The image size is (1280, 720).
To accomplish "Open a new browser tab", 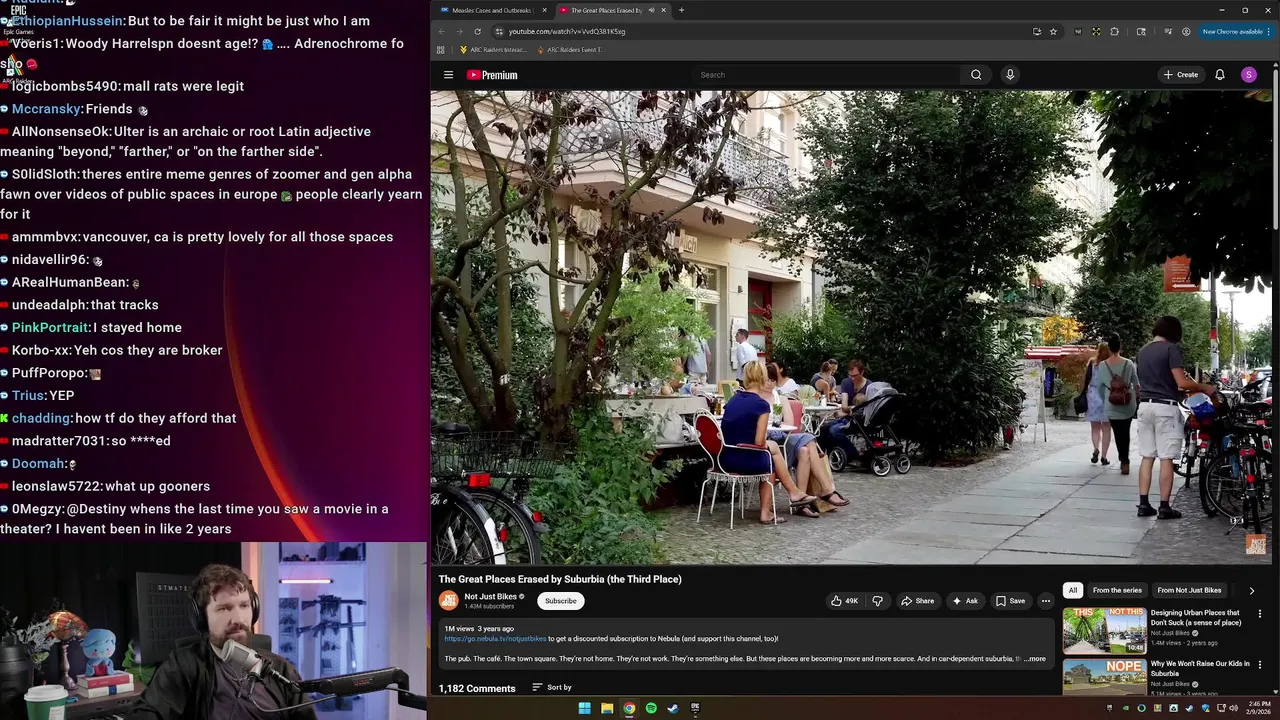I will (681, 10).
